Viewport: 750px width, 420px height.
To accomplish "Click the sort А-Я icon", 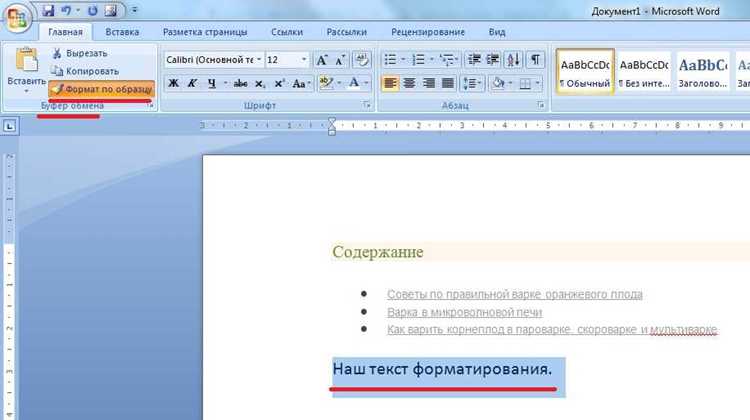I will click(x=513, y=60).
